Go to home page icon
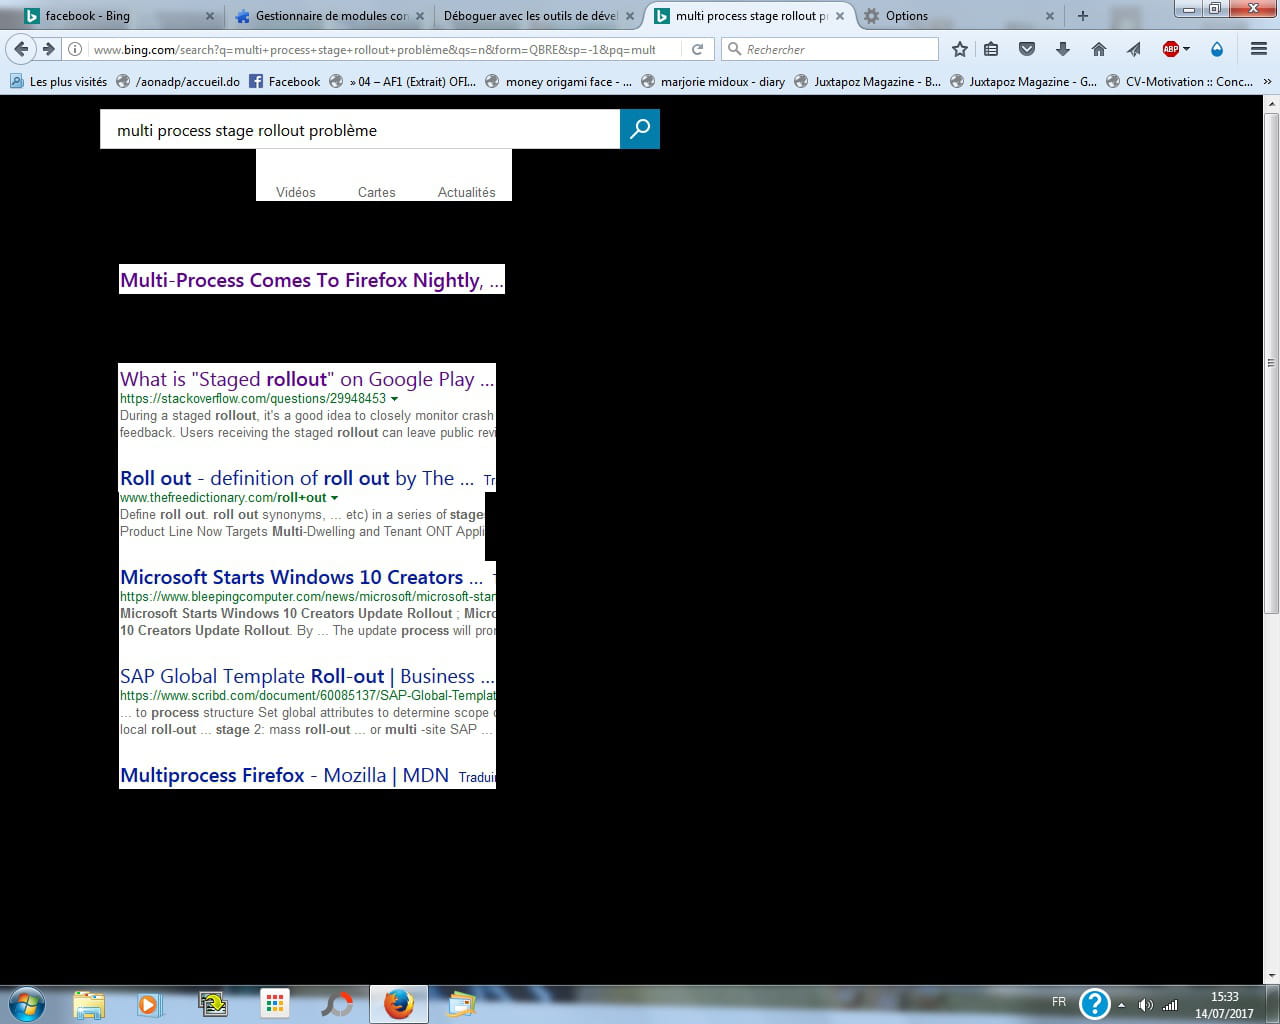Image resolution: width=1280 pixels, height=1024 pixels. tap(1099, 49)
